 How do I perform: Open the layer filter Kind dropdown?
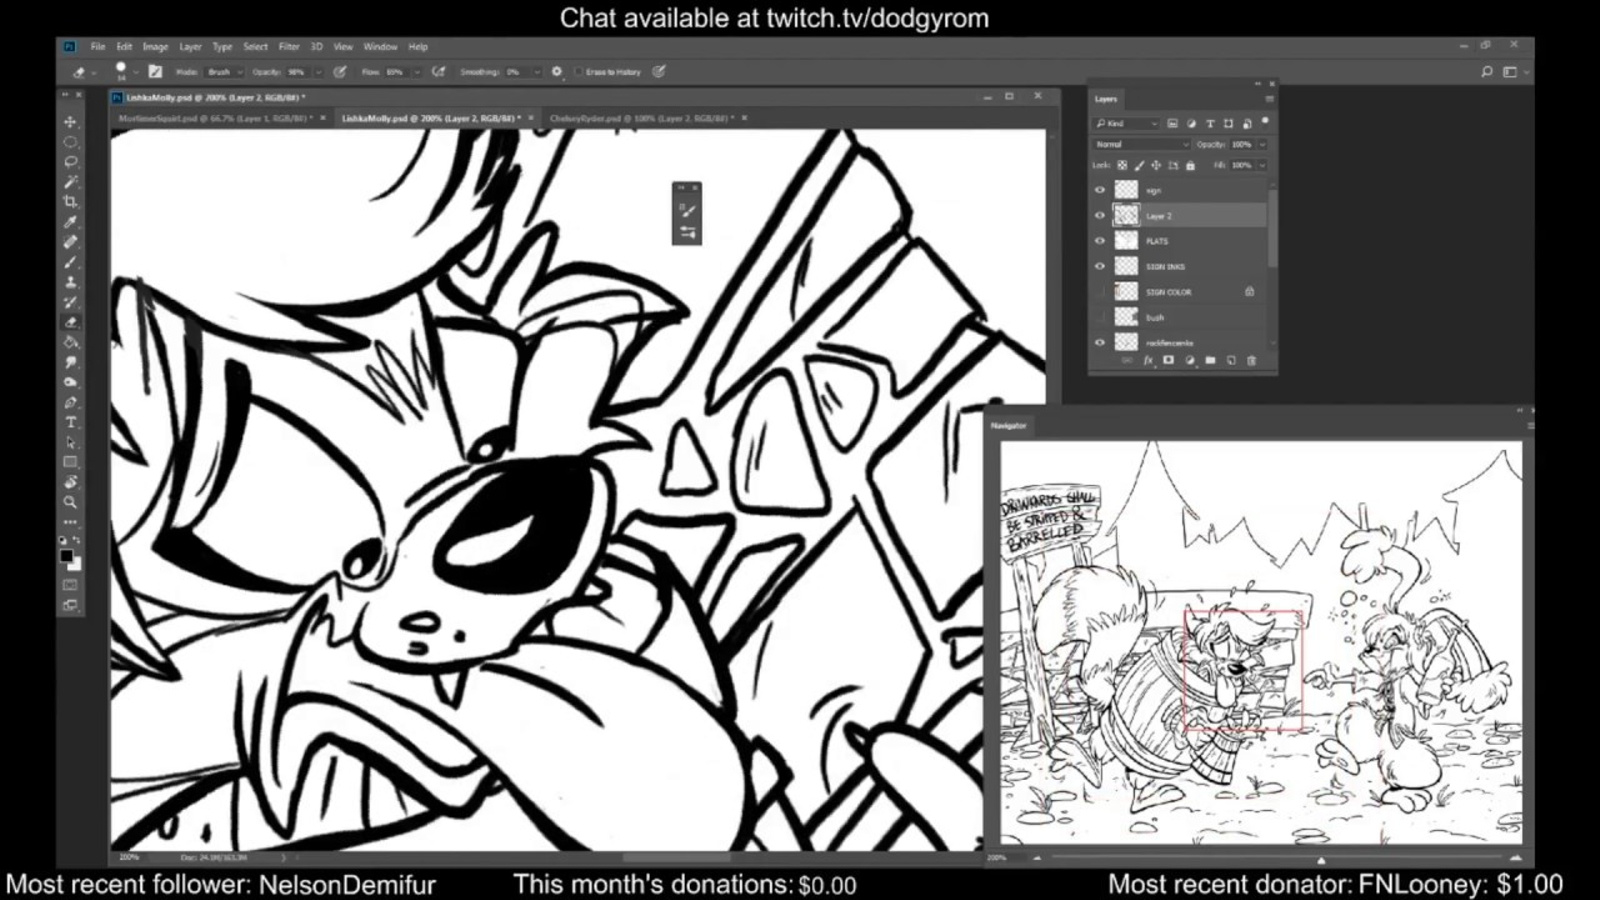1126,124
